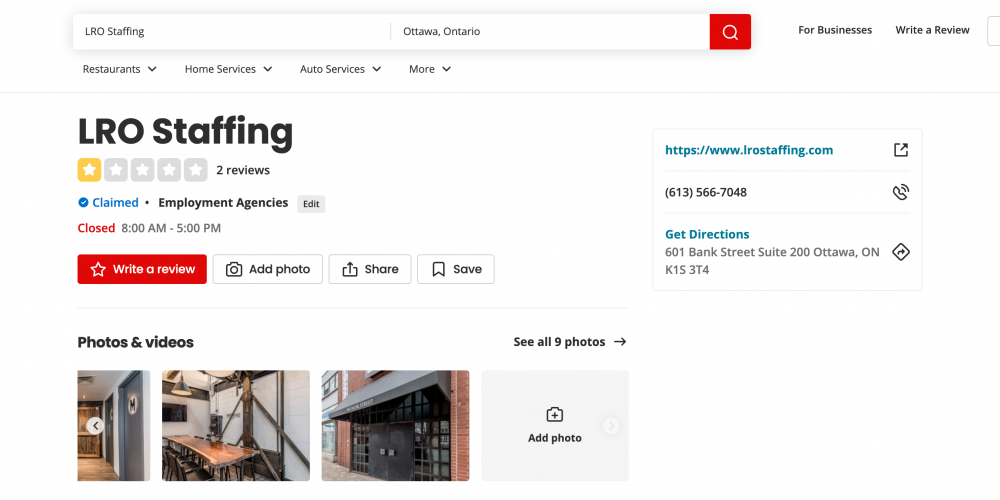Save LRO Staffing to bookmarks
Image resolution: width=1000 pixels, height=500 pixels.
(456, 269)
